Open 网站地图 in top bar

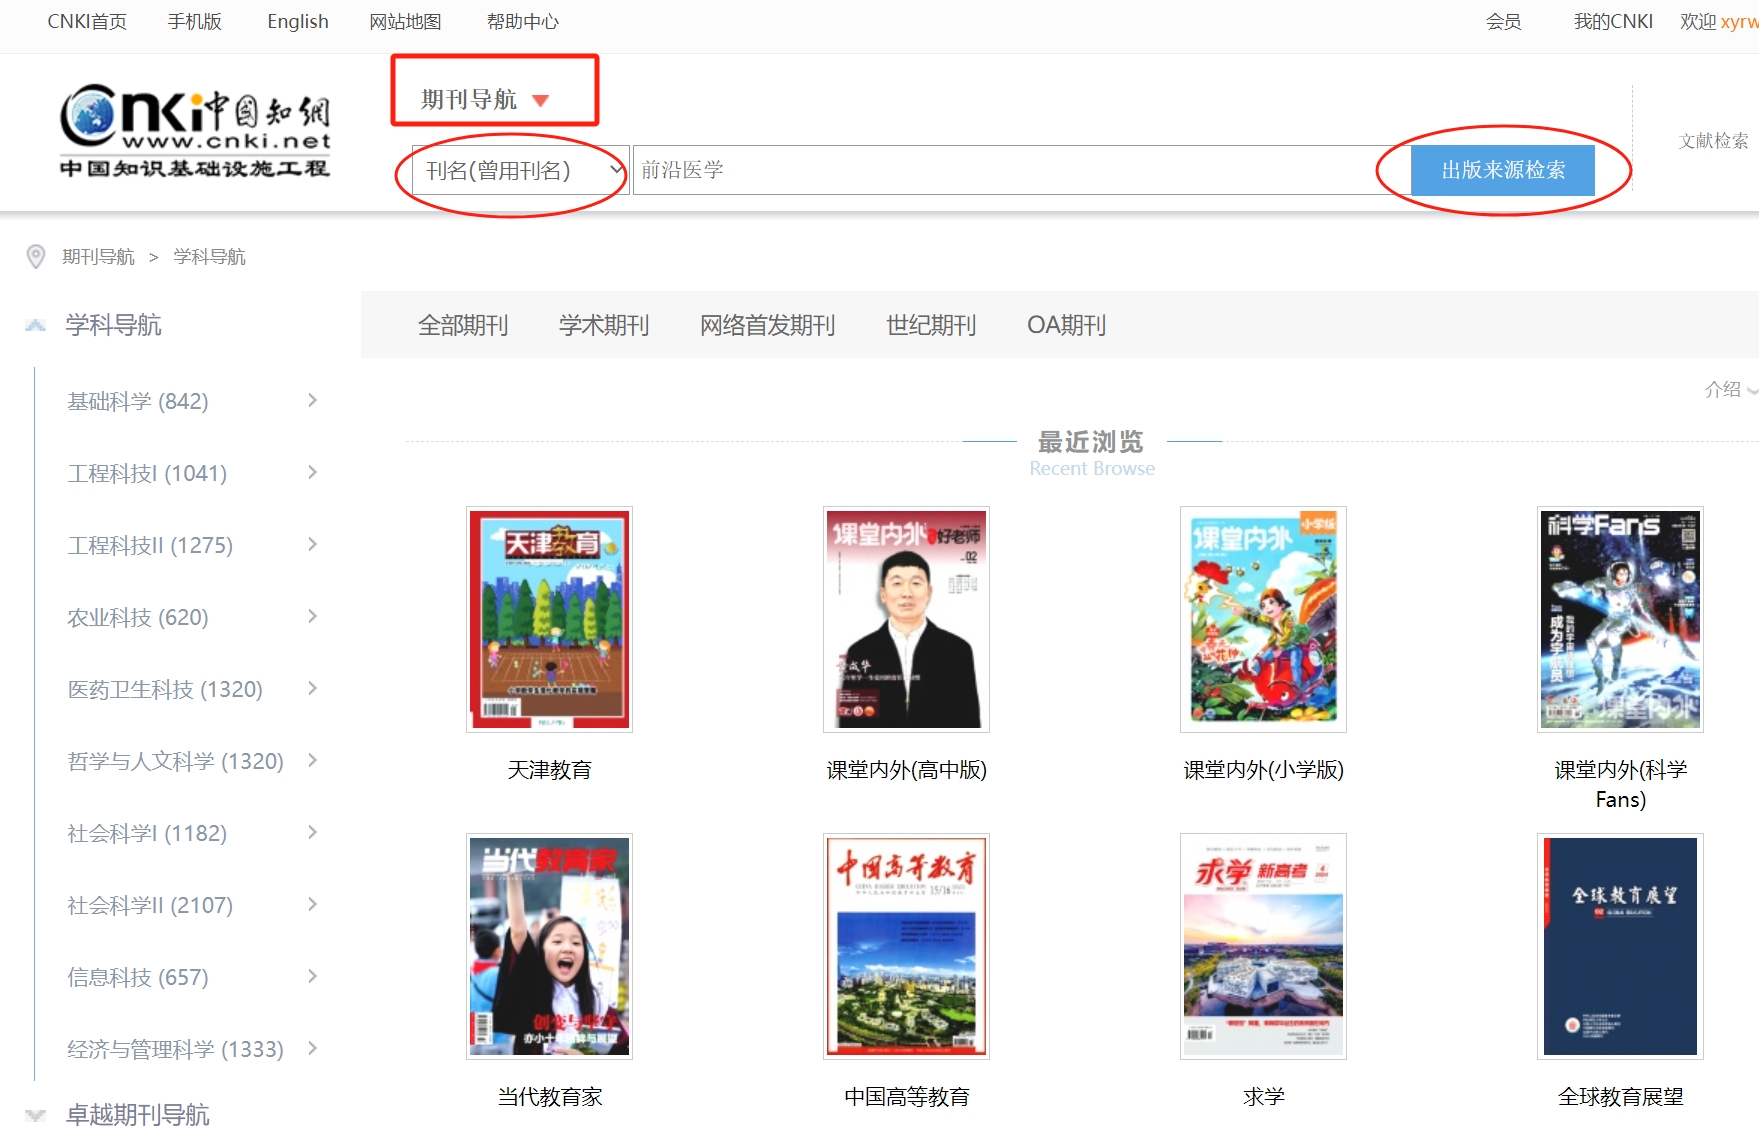[405, 21]
